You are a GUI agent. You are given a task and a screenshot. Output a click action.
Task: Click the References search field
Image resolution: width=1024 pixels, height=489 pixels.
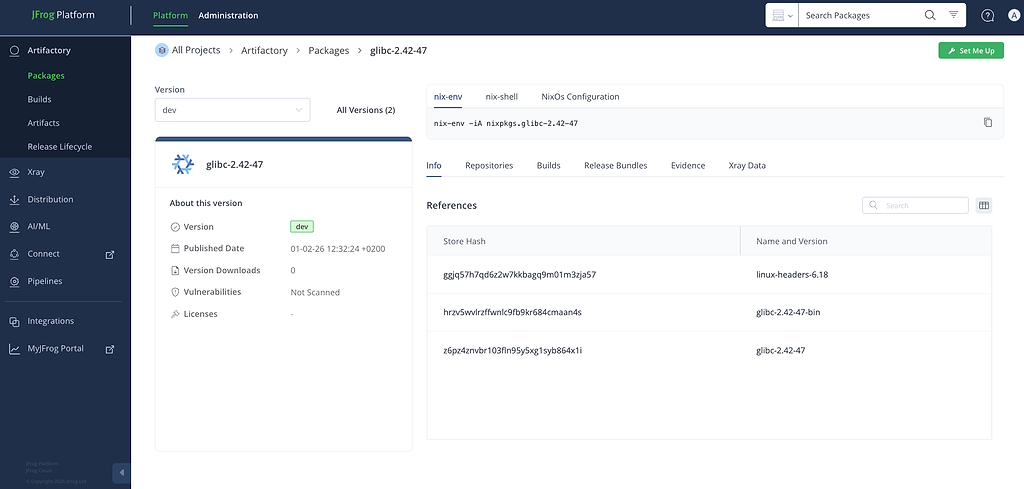tap(922, 206)
